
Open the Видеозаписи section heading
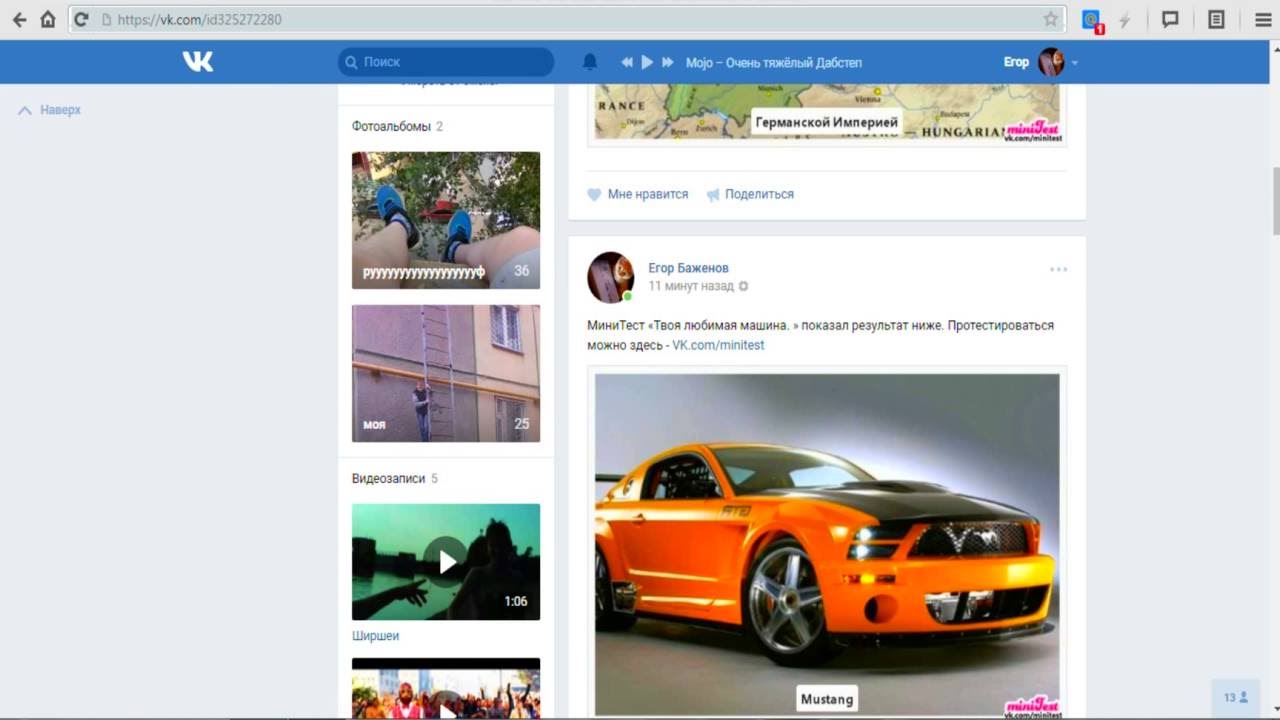click(x=388, y=478)
